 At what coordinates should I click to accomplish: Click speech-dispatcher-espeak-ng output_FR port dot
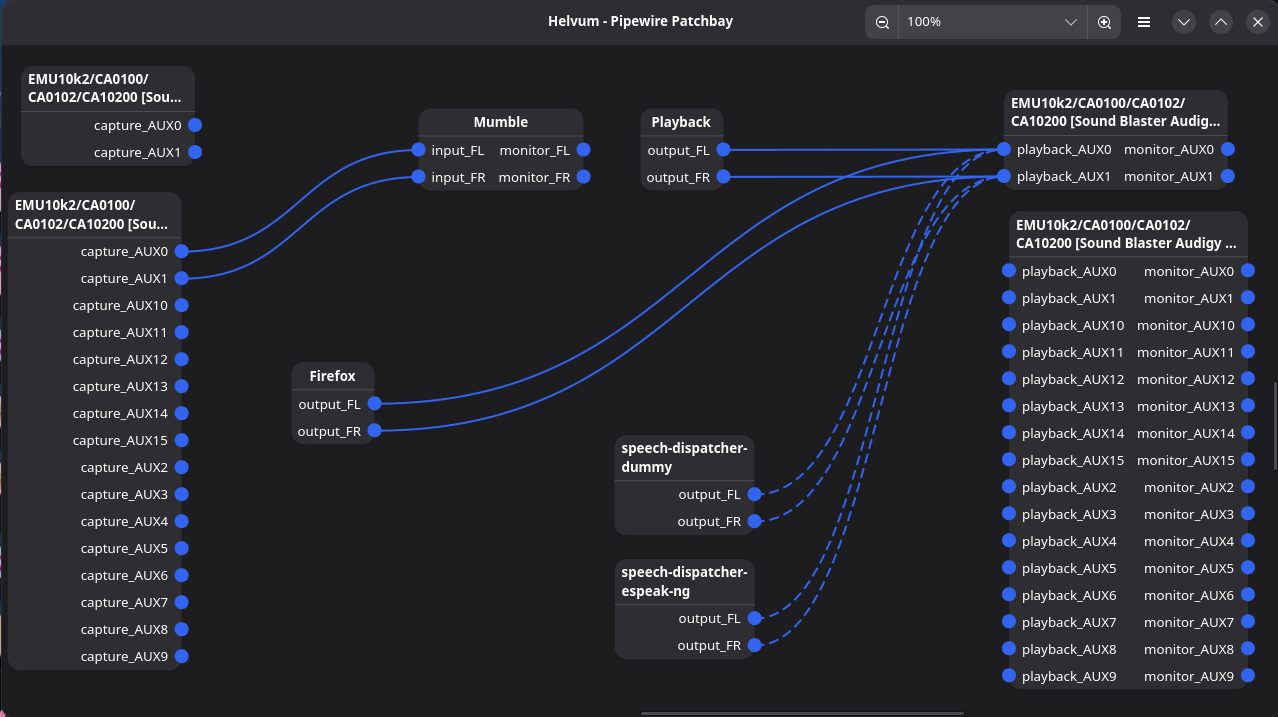[755, 645]
